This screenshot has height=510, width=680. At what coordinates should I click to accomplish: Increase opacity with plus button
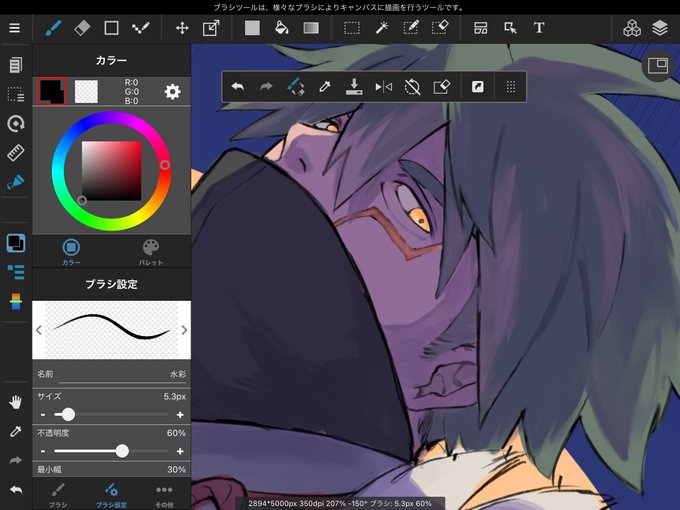[x=180, y=451]
